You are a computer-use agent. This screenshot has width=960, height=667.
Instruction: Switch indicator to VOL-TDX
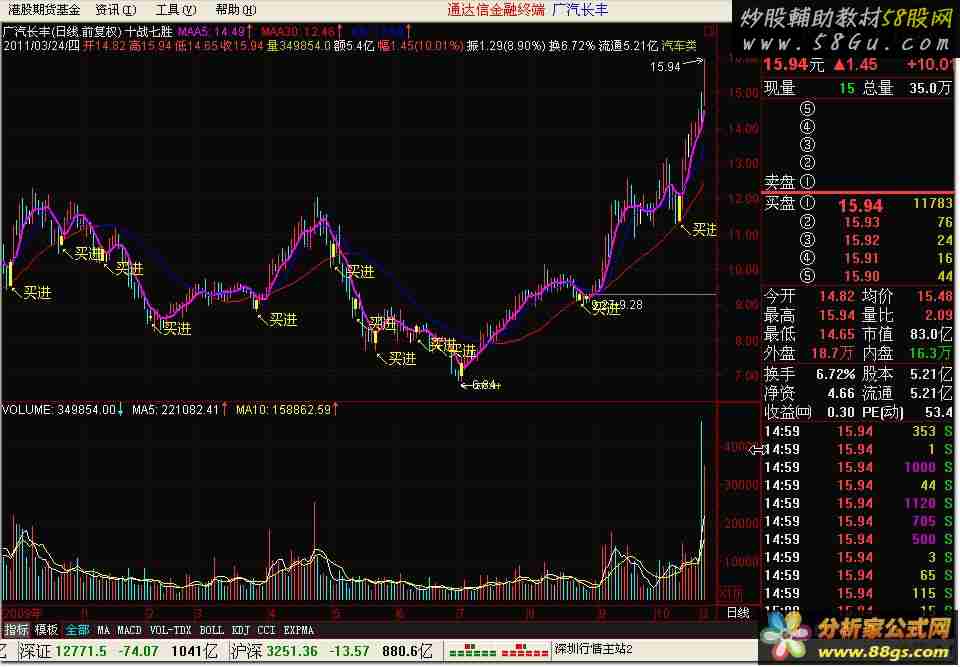click(x=170, y=630)
